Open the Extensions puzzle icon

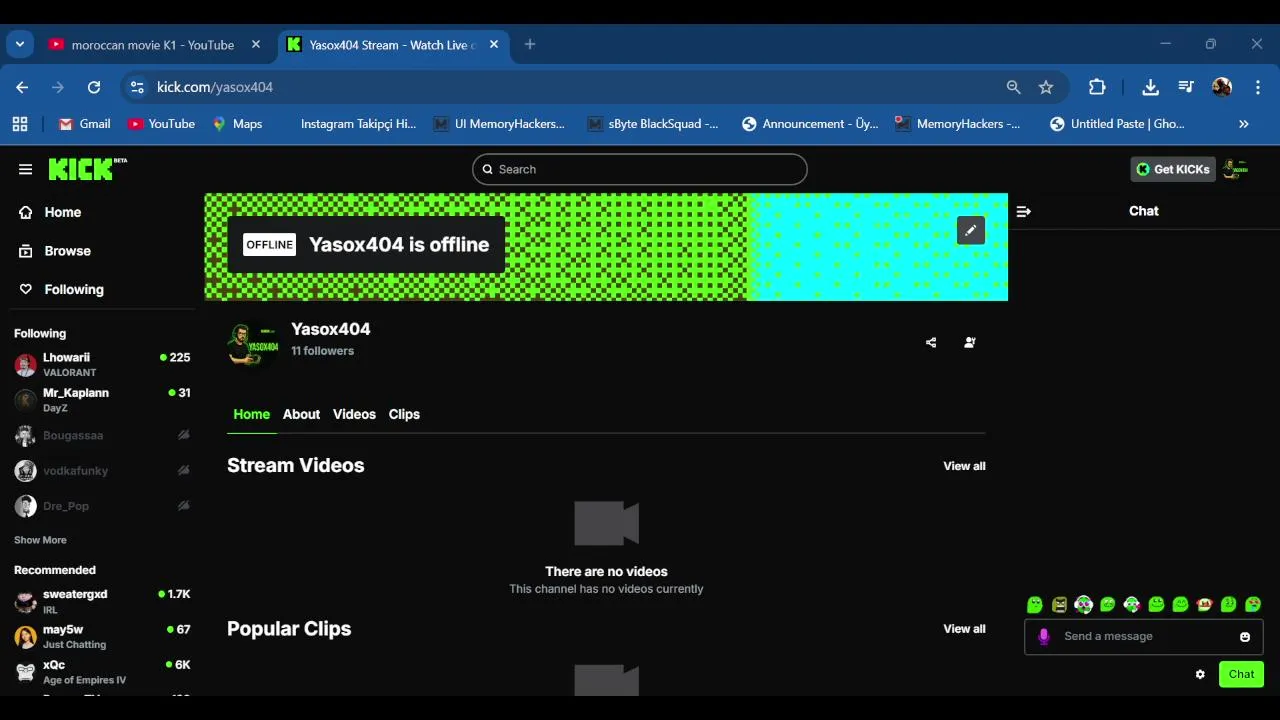click(x=1097, y=87)
